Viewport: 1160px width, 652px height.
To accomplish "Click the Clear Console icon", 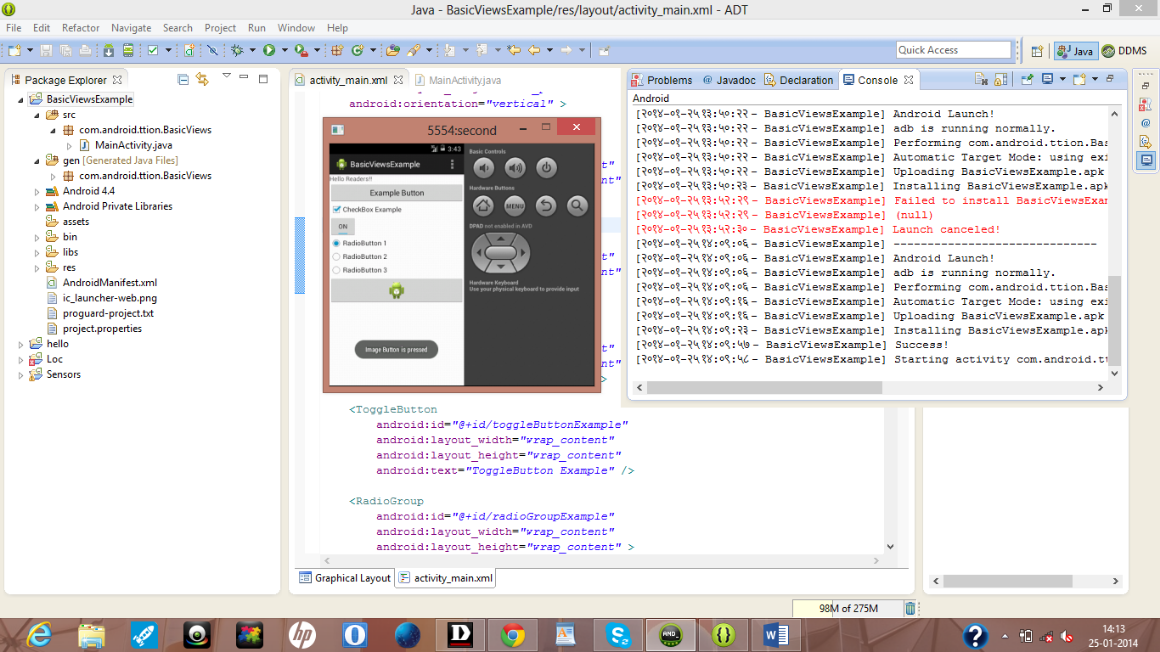I will (982, 79).
